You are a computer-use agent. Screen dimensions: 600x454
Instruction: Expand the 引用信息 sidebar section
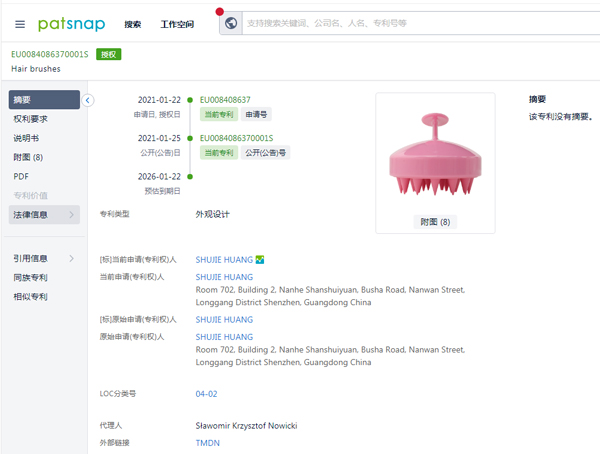click(44, 258)
